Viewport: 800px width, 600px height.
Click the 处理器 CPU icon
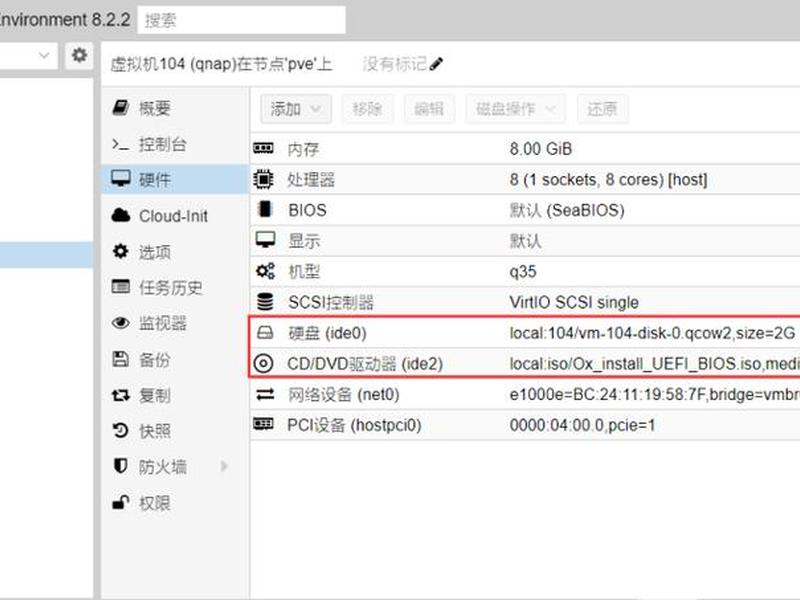click(263, 179)
